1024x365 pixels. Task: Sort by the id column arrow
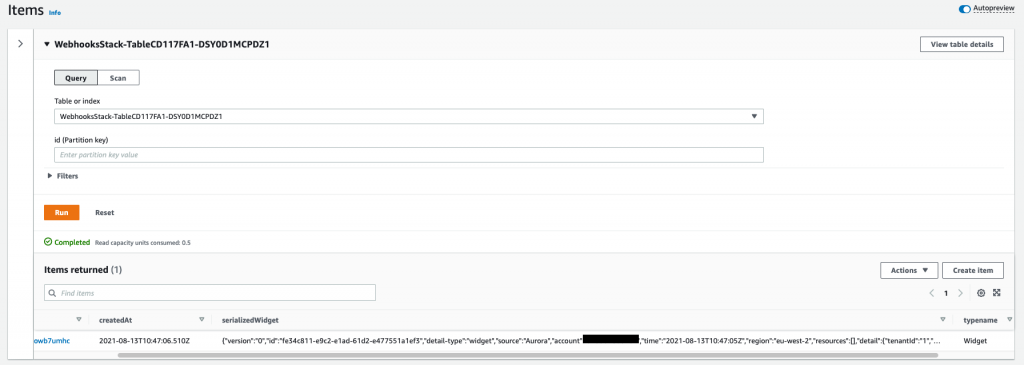[79, 320]
